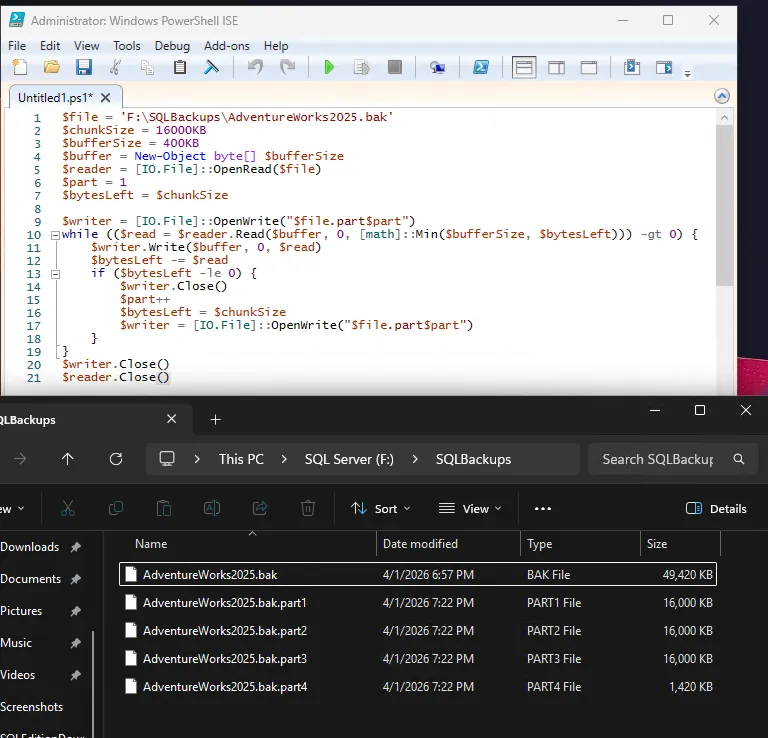Close the SQLBackups Explorer tab
768x738 pixels.
coord(171,419)
